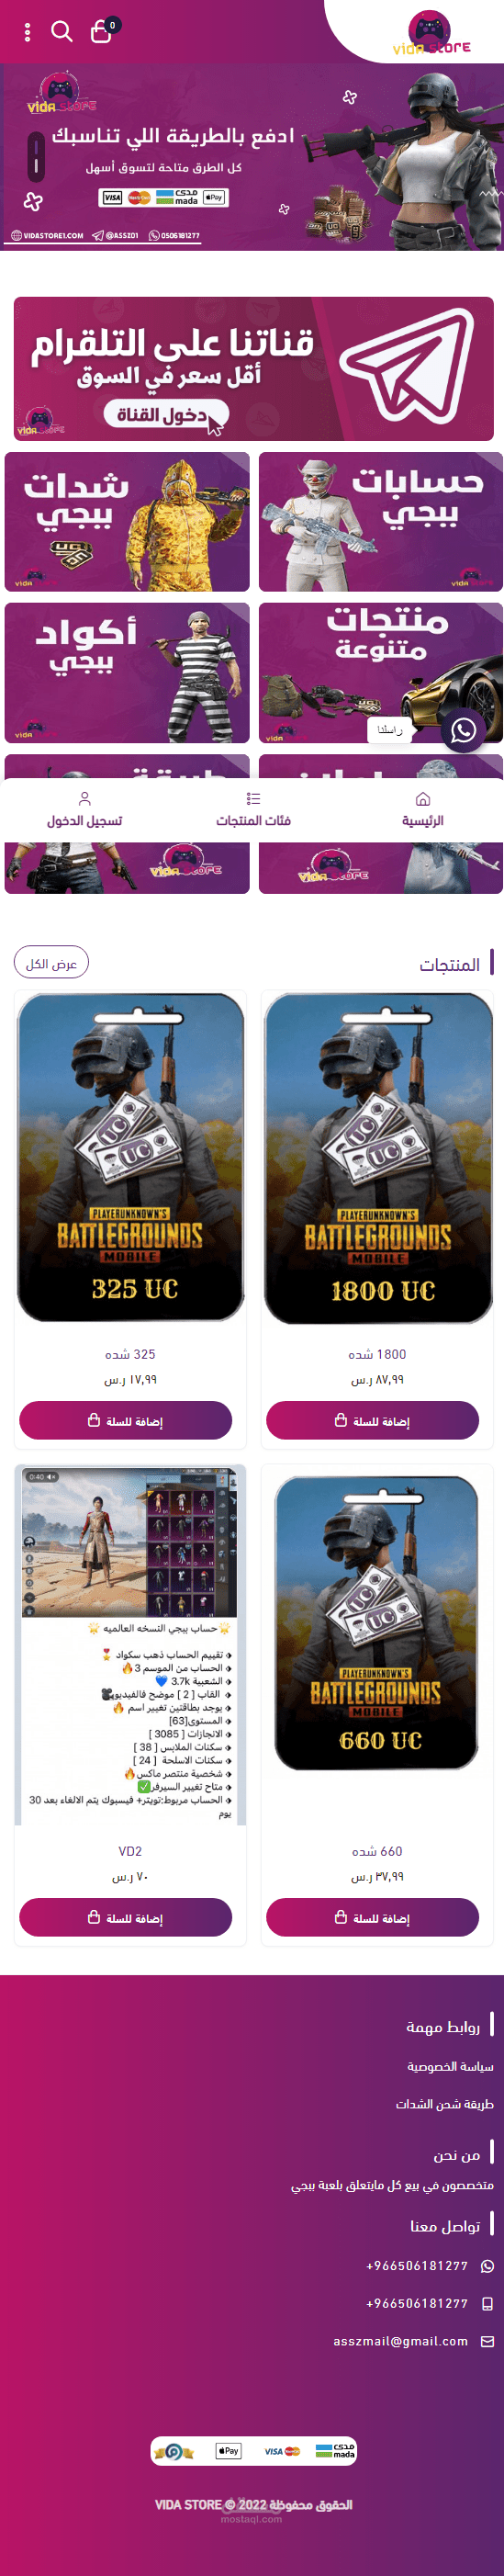Add 325 UC to cart
The image size is (504, 2576).
pos(126,1420)
